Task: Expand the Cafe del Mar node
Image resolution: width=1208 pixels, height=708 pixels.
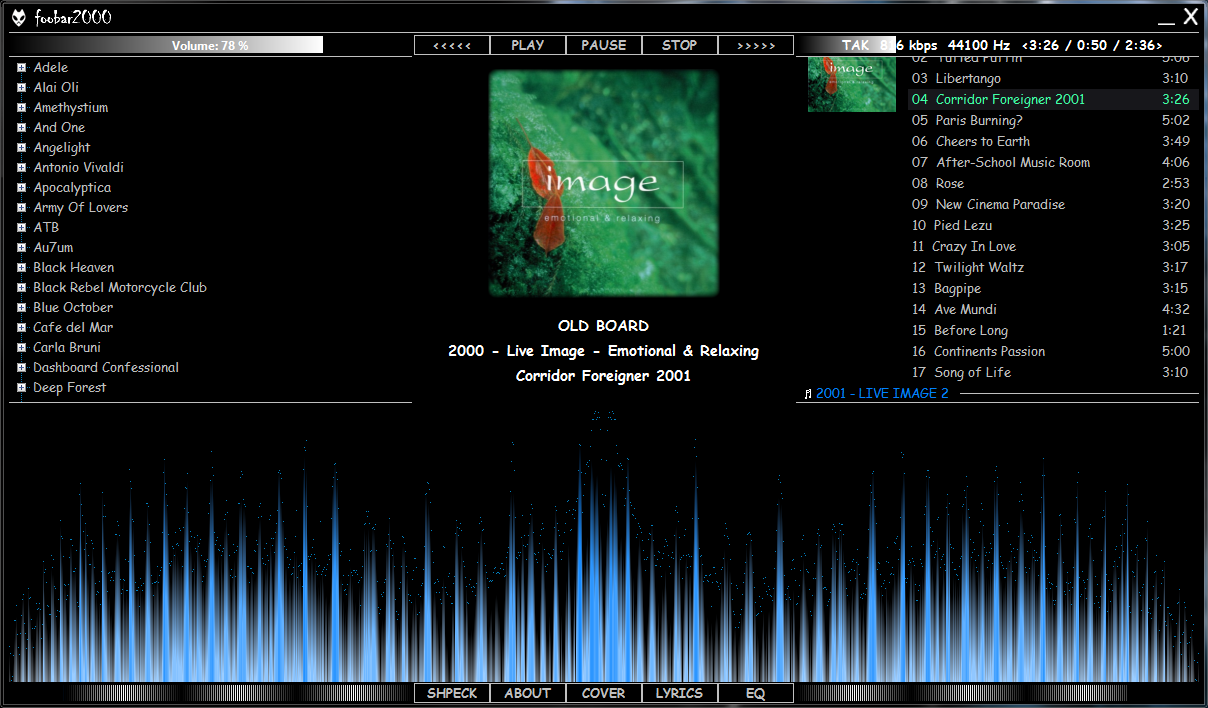Action: coord(21,328)
